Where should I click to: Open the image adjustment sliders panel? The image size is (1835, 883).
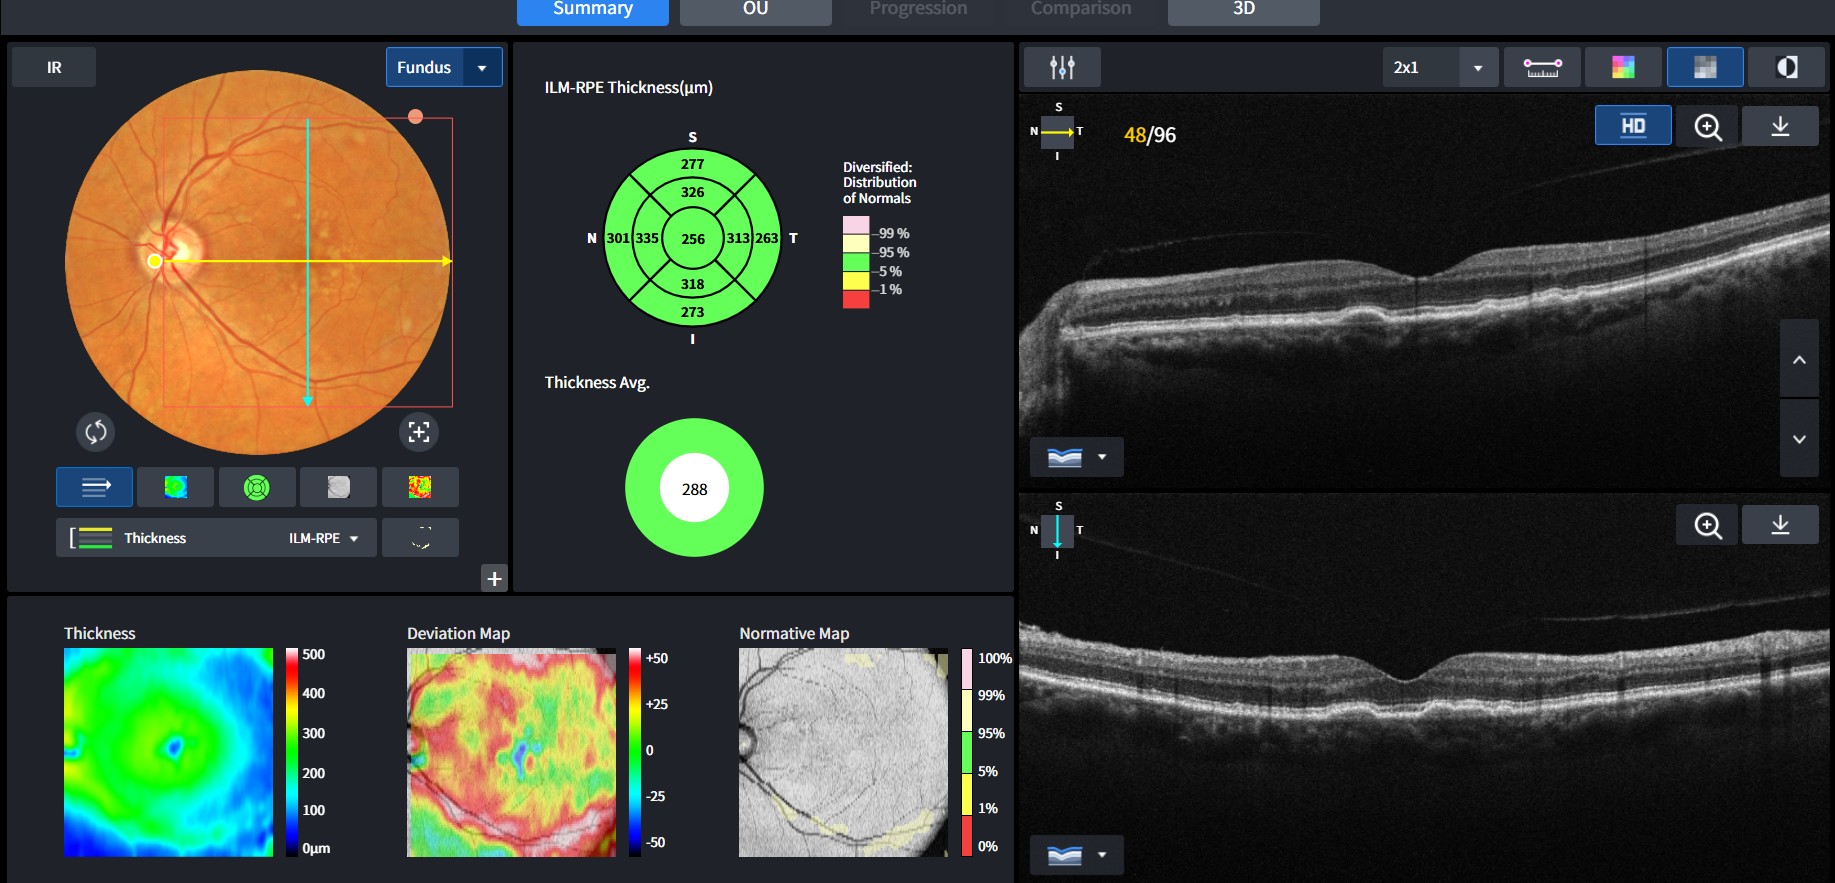(1061, 67)
